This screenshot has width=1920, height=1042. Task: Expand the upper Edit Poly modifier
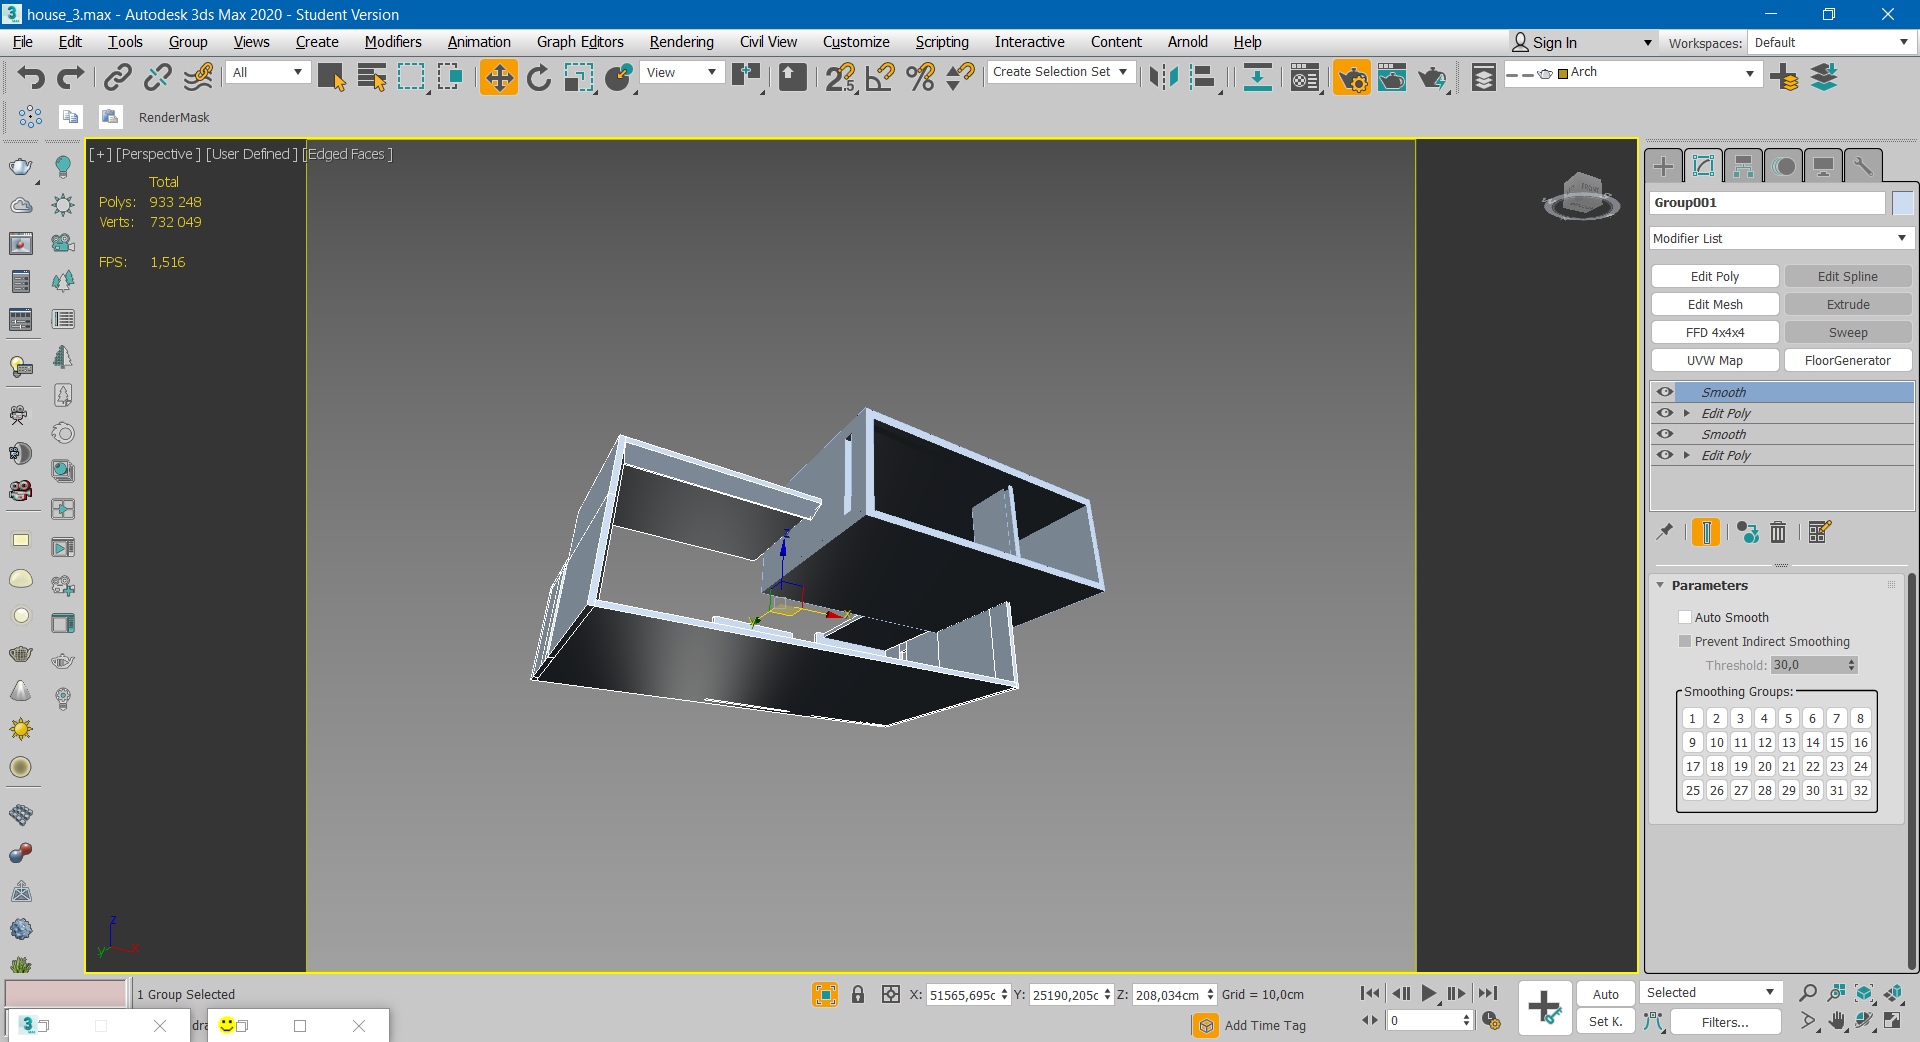point(1687,413)
